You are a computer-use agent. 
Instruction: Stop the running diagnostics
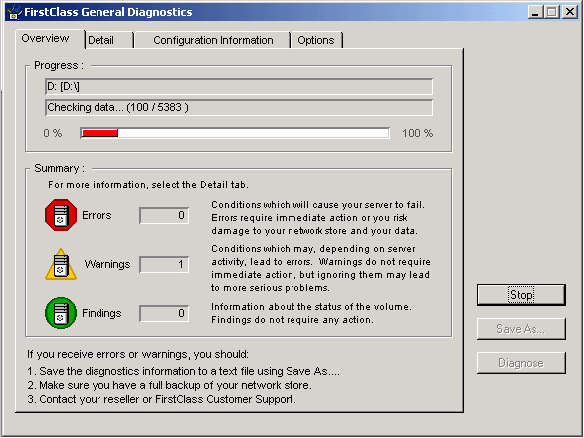pos(521,295)
